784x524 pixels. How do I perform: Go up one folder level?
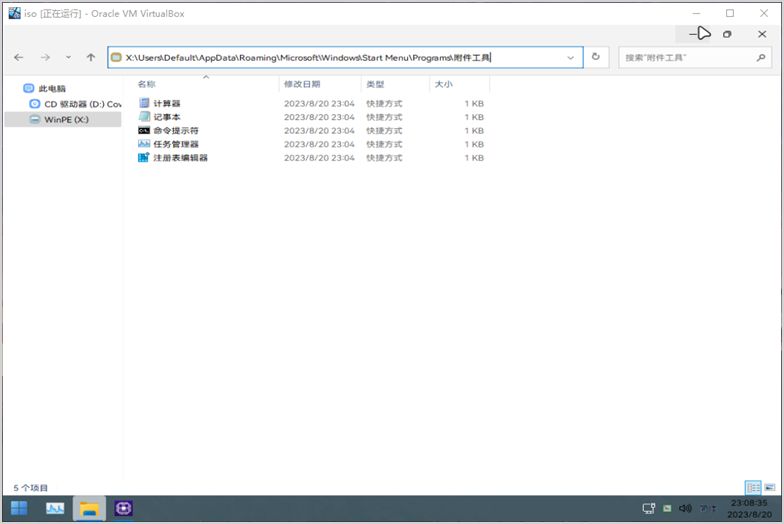(x=91, y=58)
